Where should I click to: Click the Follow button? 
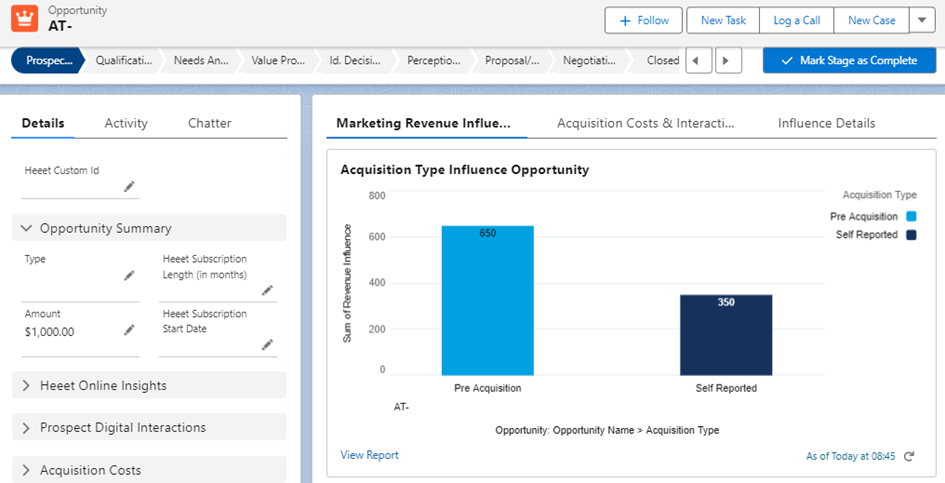pyautogui.click(x=644, y=21)
